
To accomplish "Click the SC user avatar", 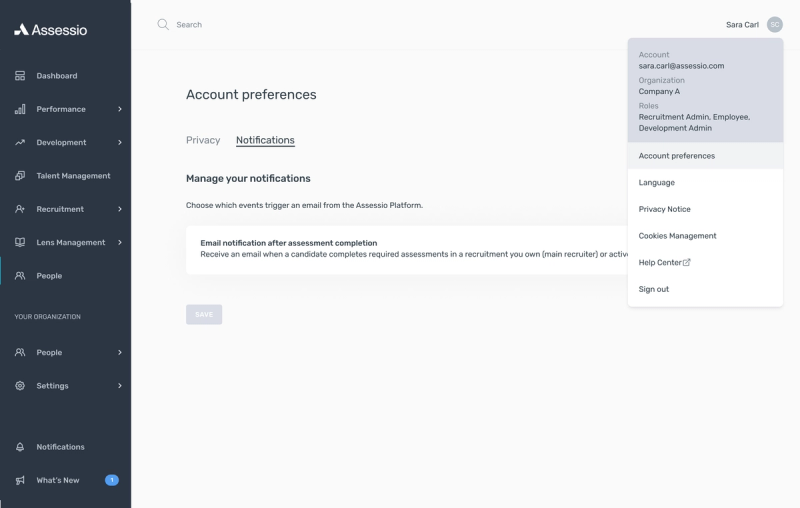I will (775, 24).
